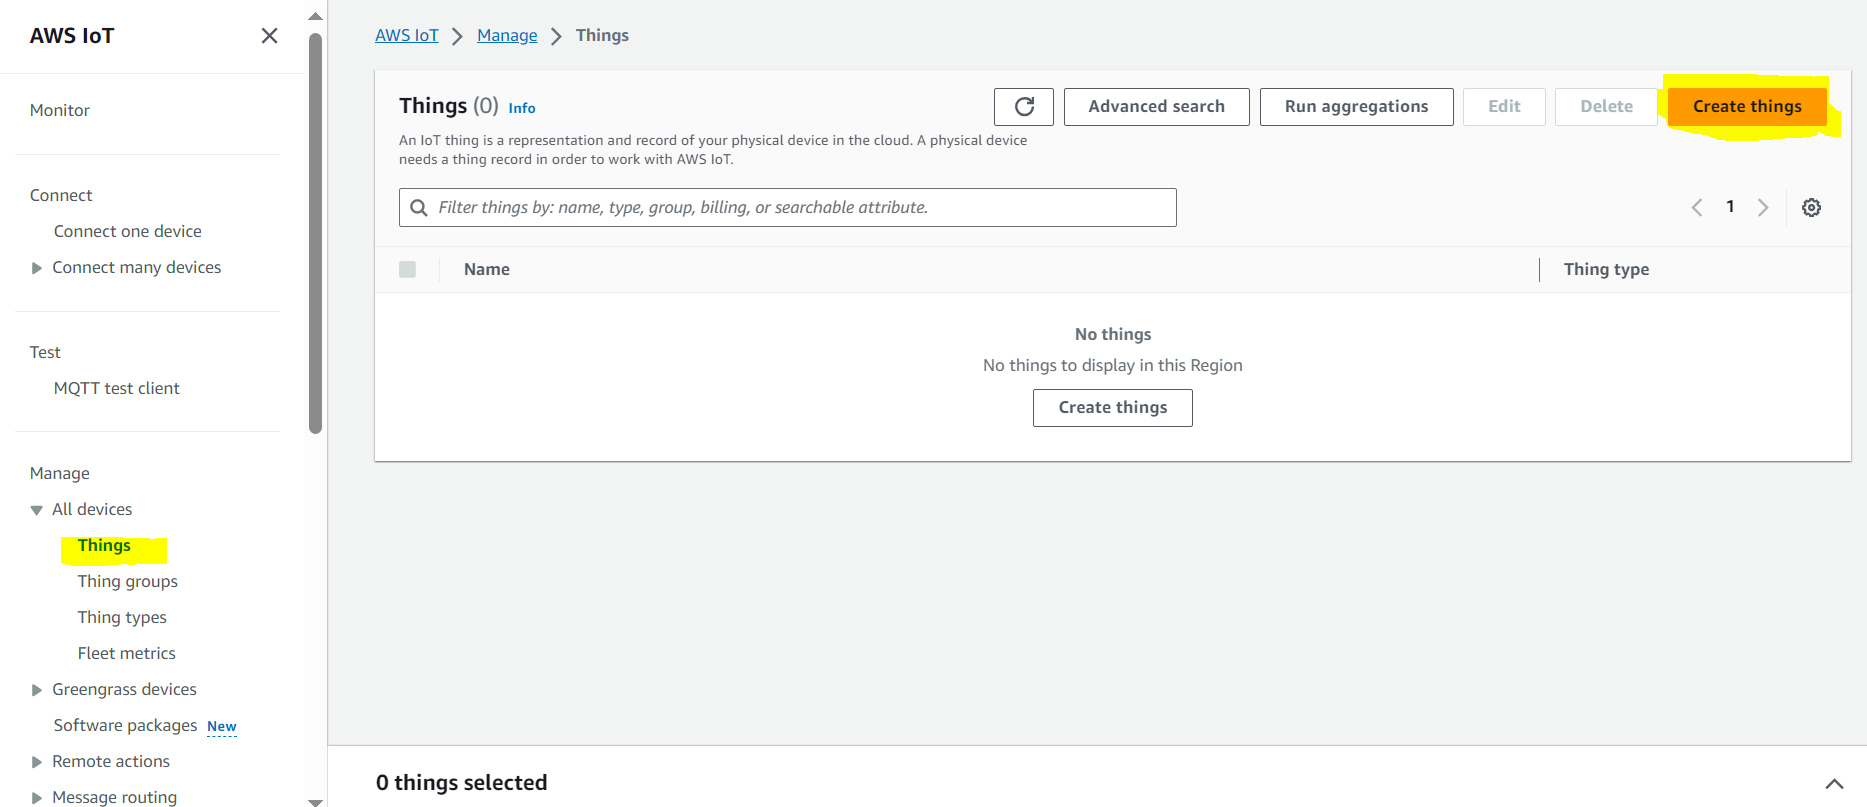Viewport: 1867px width, 807px height.
Task: Open Advanced search
Action: (x=1157, y=107)
